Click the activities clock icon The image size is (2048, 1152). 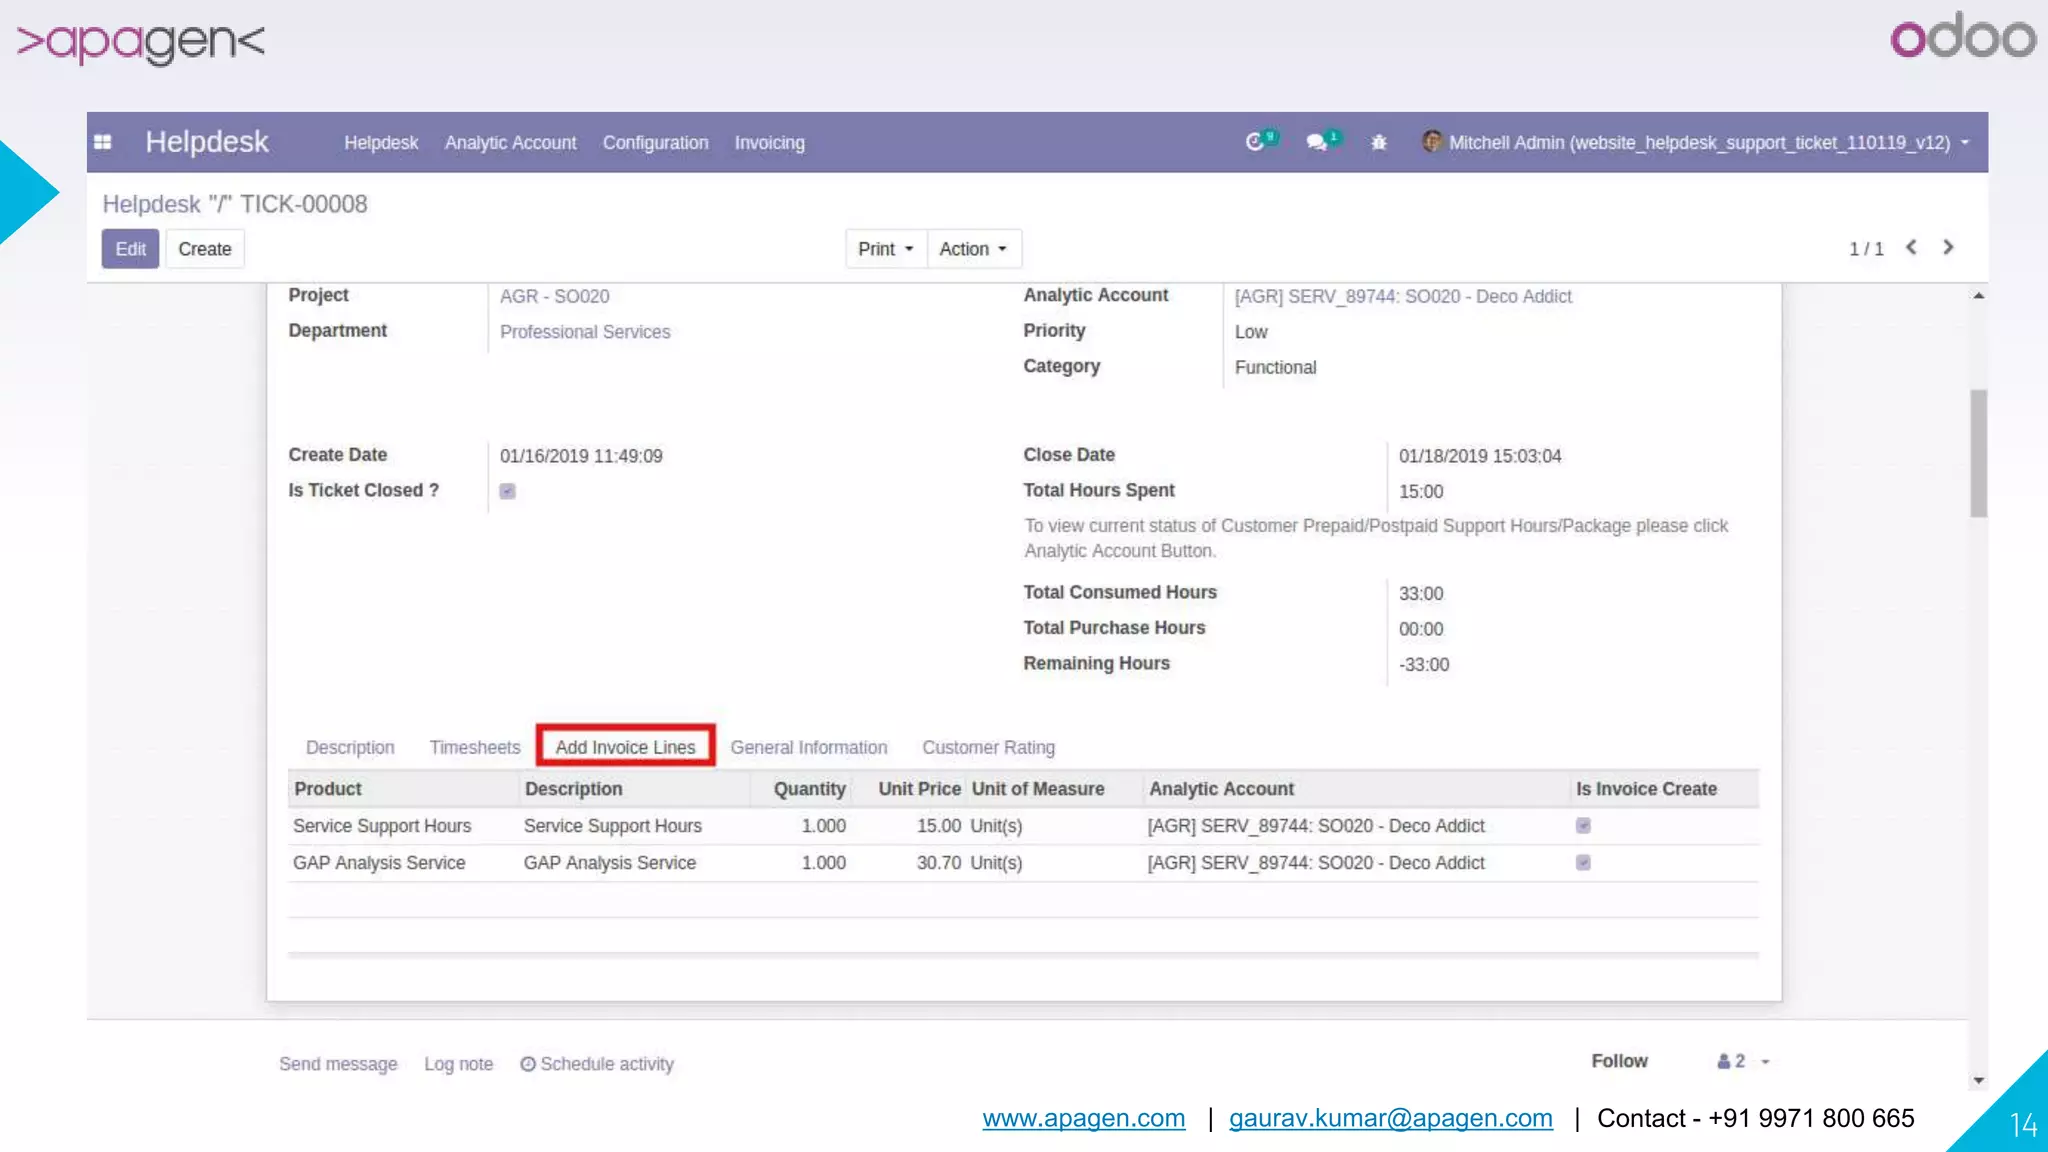[1255, 142]
